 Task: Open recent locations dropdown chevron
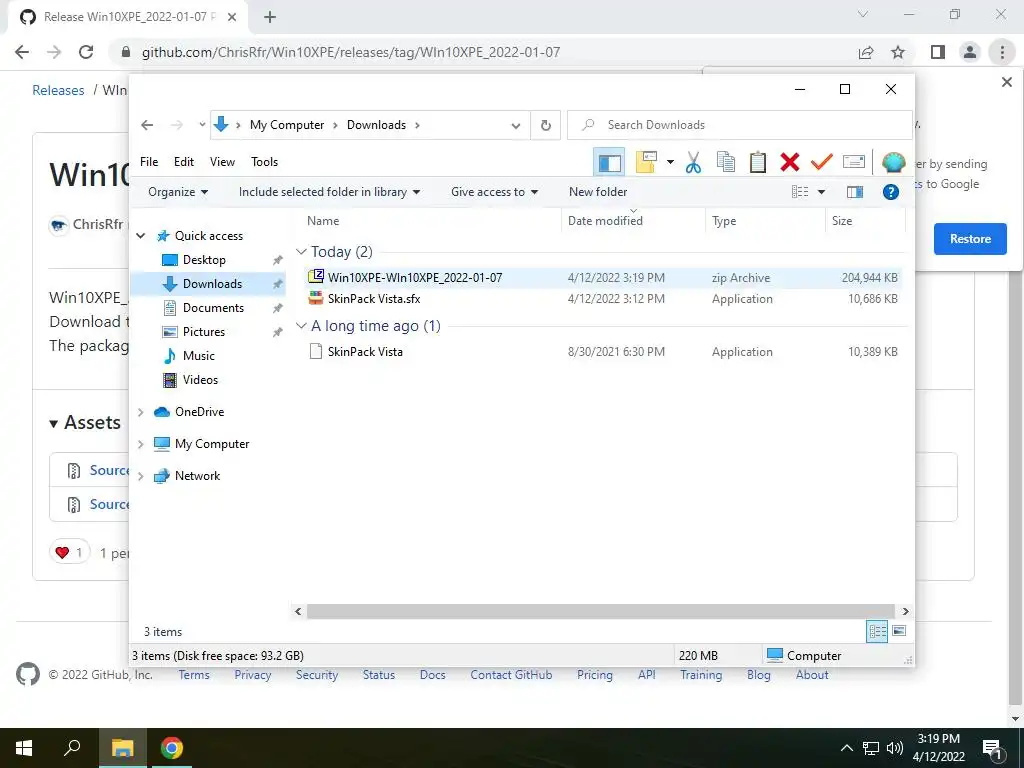click(x=202, y=125)
